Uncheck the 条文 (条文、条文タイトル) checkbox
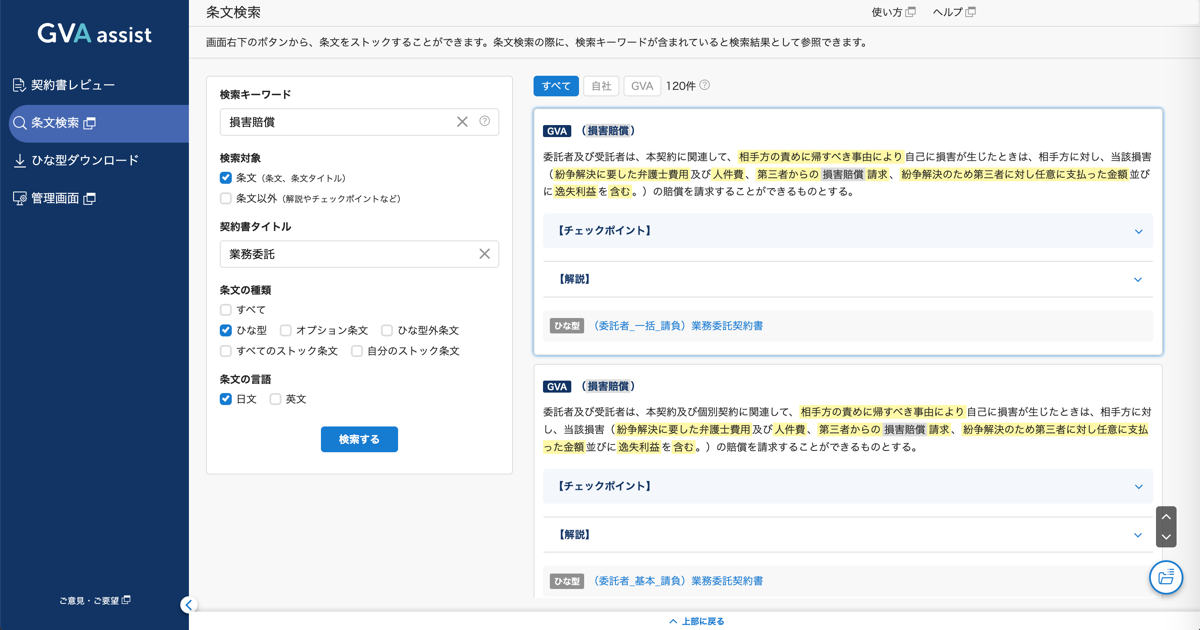Screen dimensions: 1200x630 (226, 178)
